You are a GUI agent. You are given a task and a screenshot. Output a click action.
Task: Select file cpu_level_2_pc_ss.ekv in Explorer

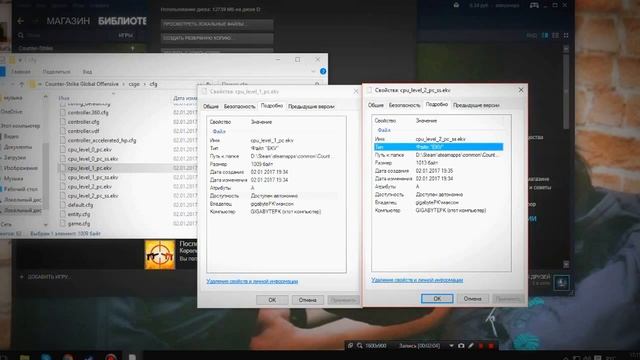[x=93, y=196]
